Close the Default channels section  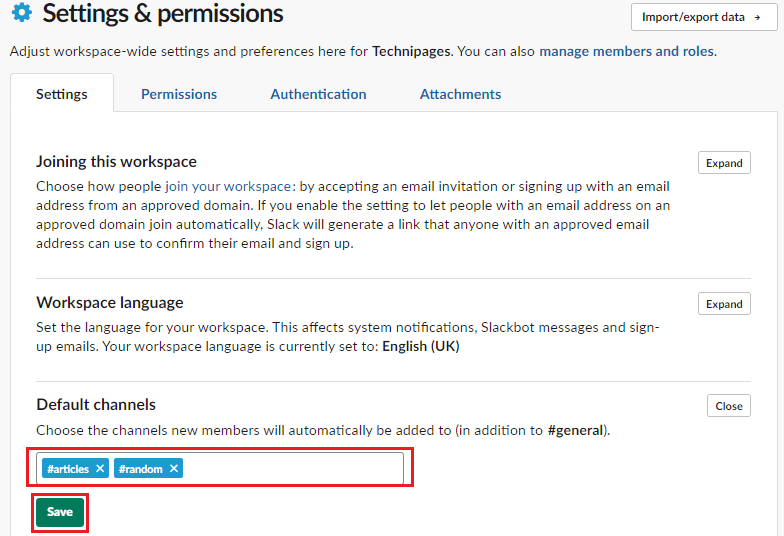point(728,406)
